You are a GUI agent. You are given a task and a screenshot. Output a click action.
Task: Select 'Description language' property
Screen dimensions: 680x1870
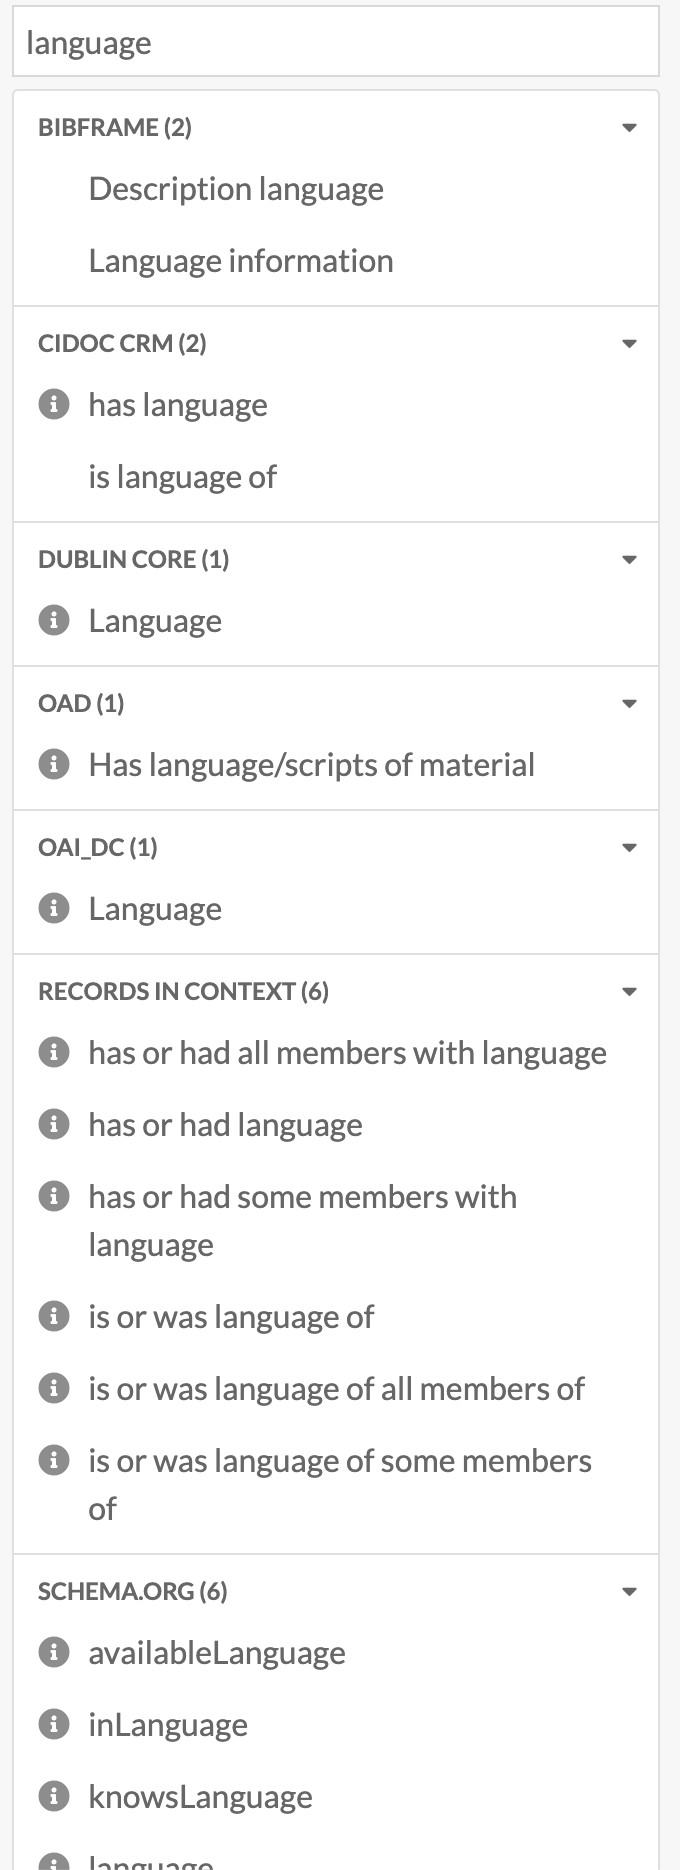coord(236,189)
